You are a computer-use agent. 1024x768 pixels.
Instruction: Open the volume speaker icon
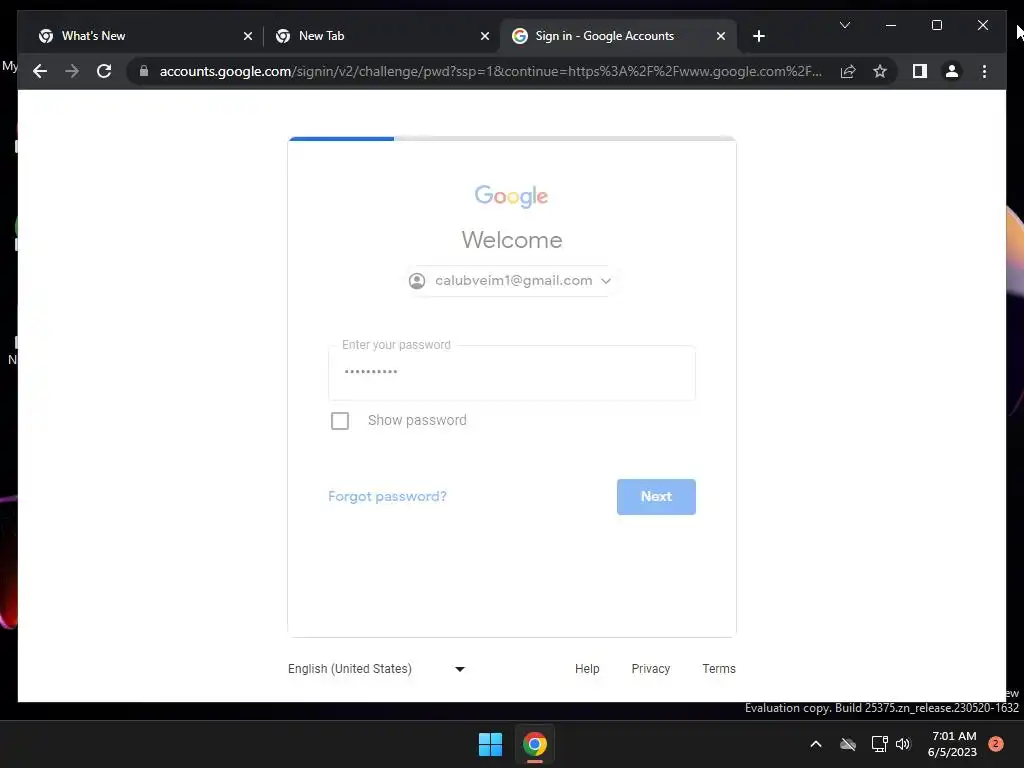tap(903, 744)
